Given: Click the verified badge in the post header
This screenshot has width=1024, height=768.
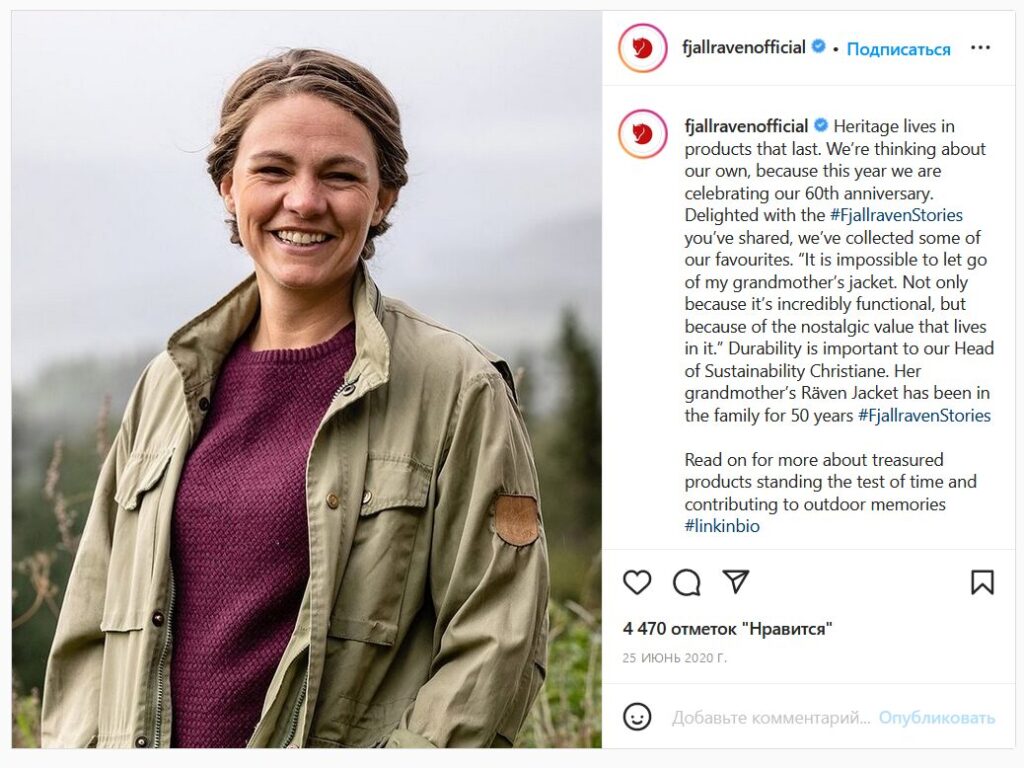Looking at the screenshot, I should (819, 47).
